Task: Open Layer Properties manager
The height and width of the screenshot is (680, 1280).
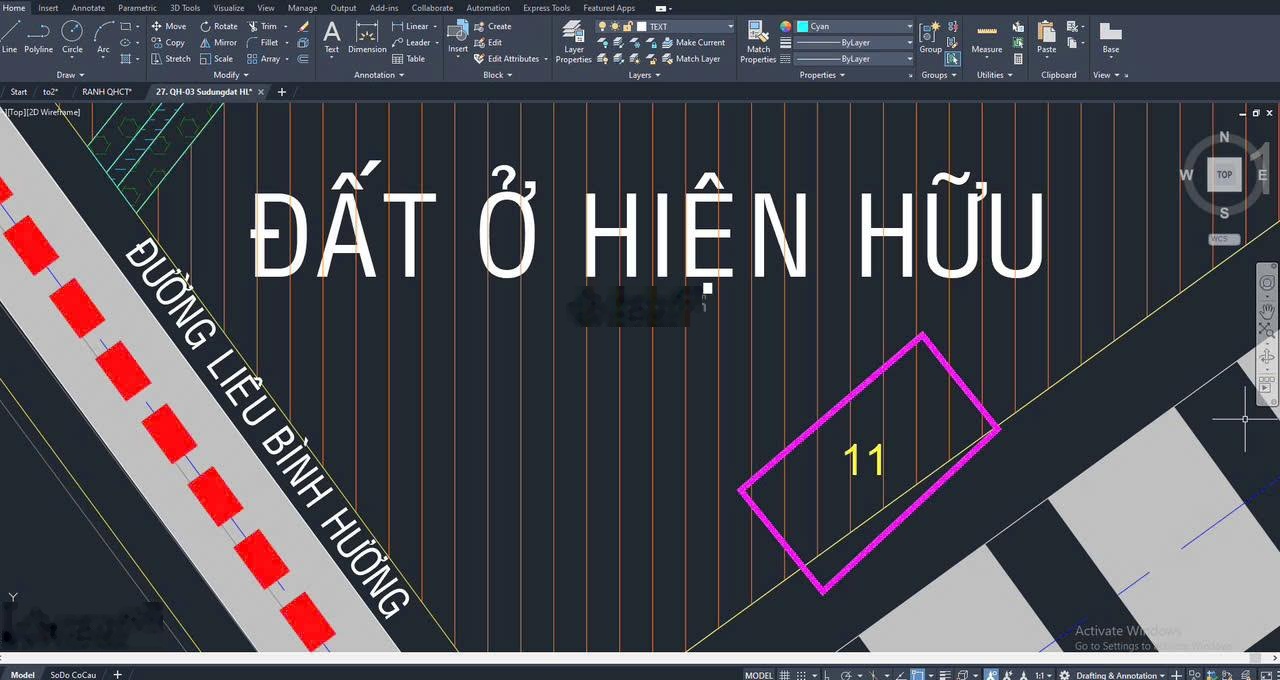Action: coord(573,41)
